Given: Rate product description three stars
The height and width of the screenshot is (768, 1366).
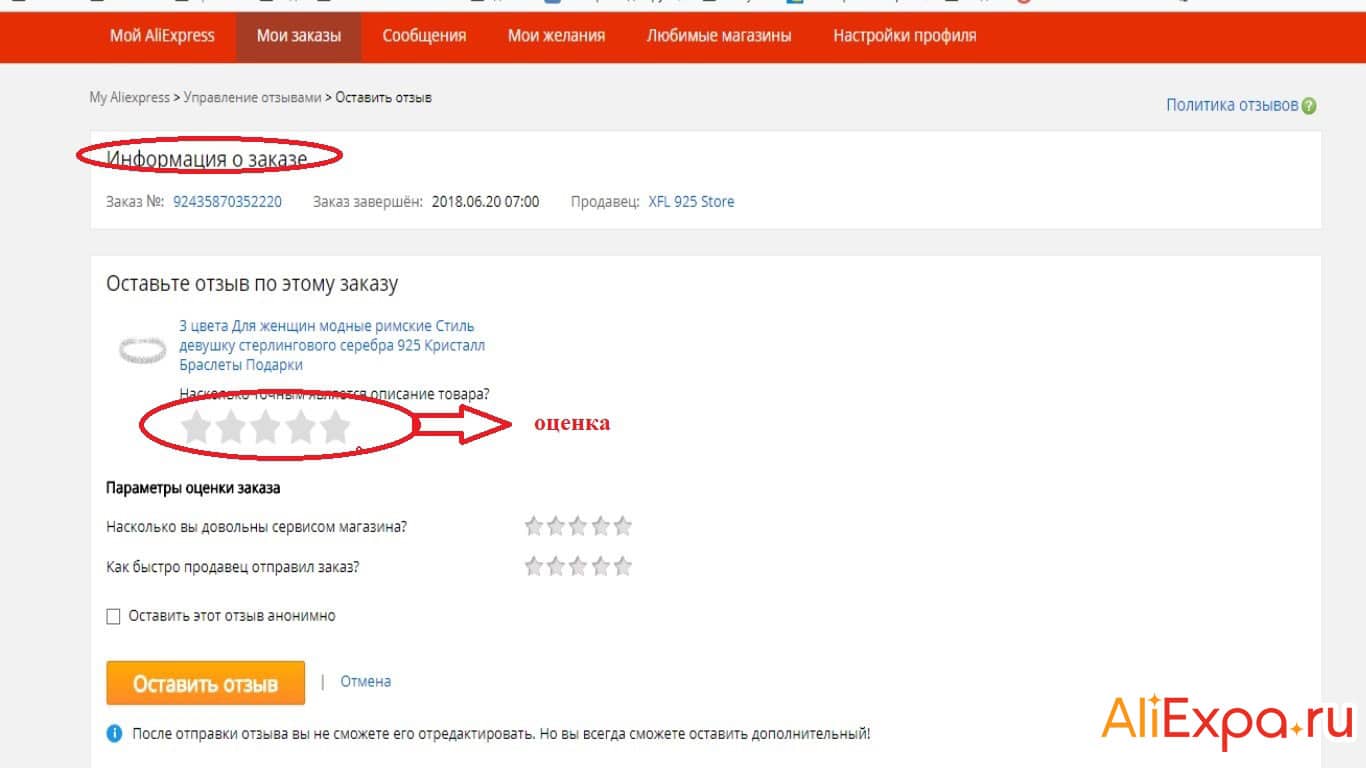Looking at the screenshot, I should (266, 428).
